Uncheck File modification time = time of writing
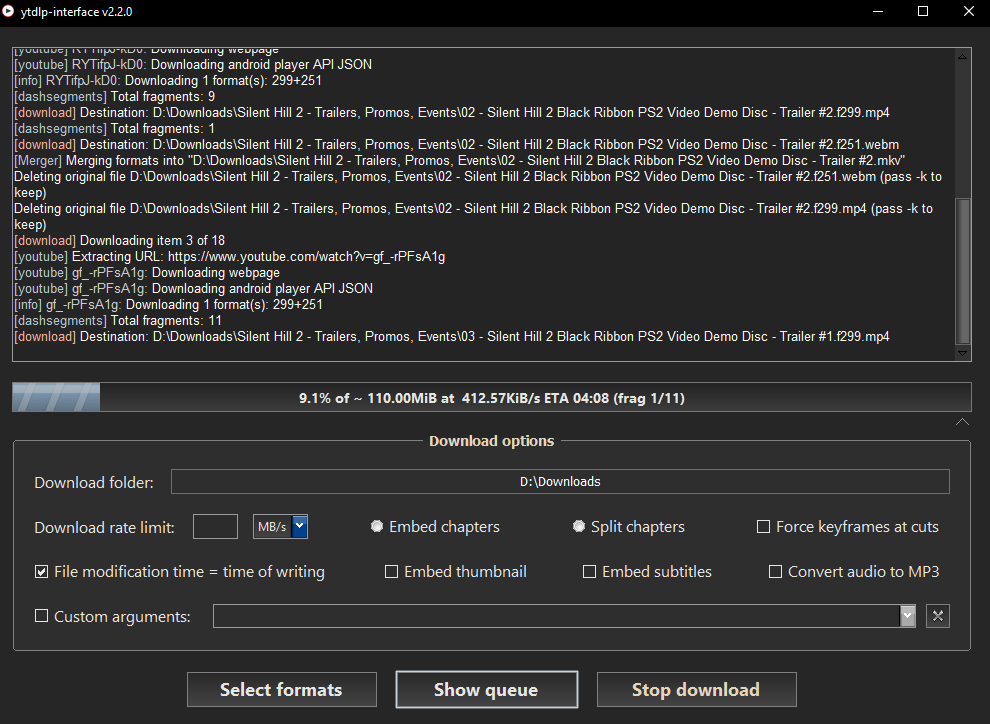The height and width of the screenshot is (724, 990). pos(41,571)
